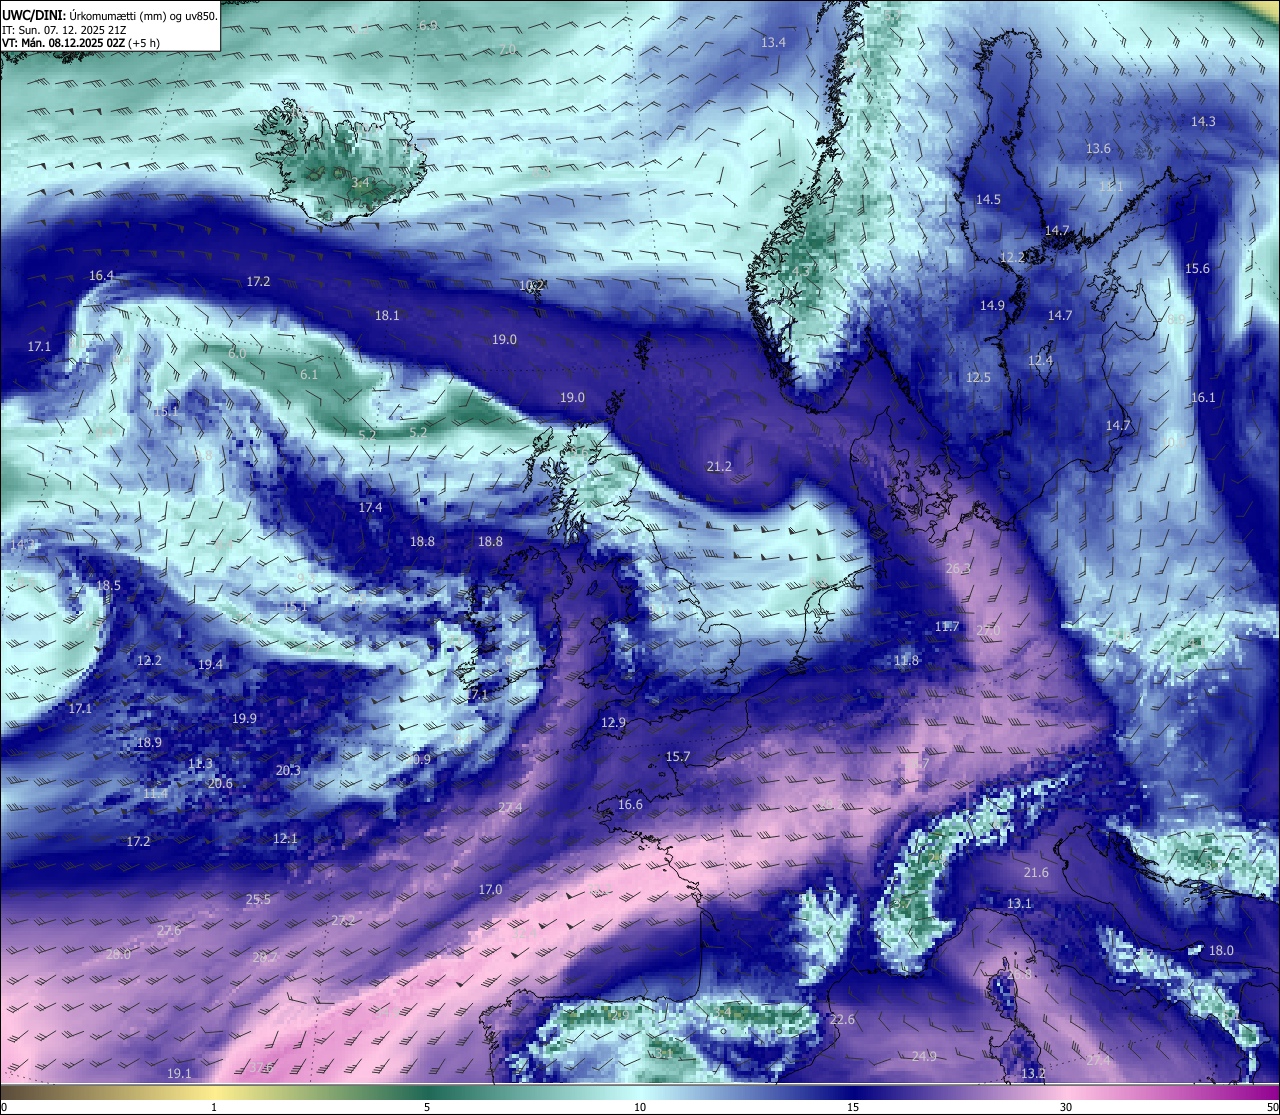Click the map value 15.7
Image resolution: width=1280 pixels, height=1115 pixels.
678,757
